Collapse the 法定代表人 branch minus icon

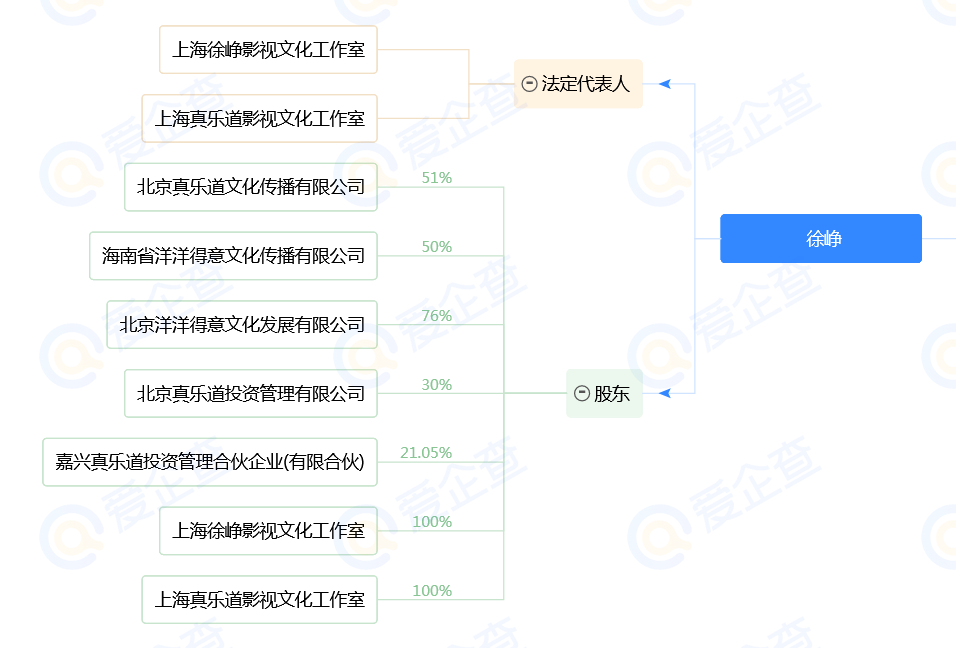click(x=530, y=84)
